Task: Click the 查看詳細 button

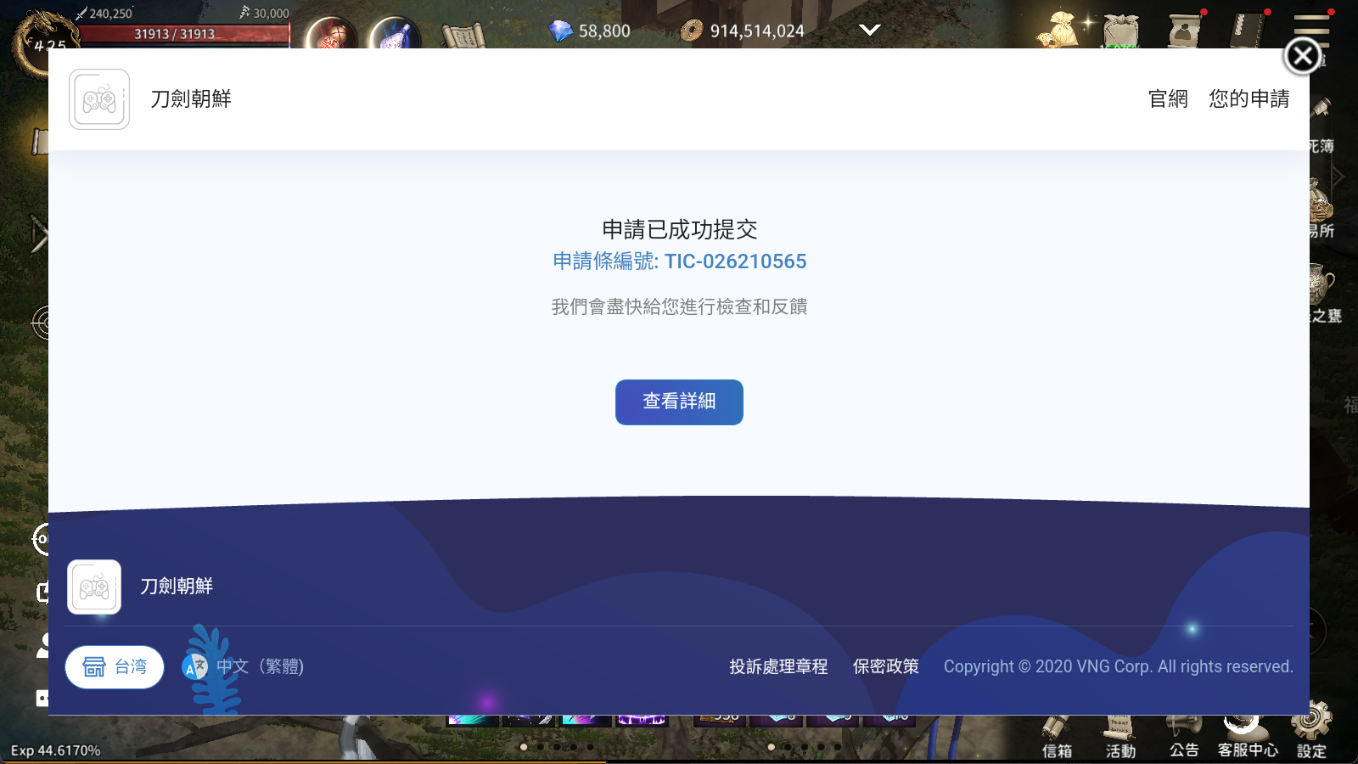Action: click(678, 402)
